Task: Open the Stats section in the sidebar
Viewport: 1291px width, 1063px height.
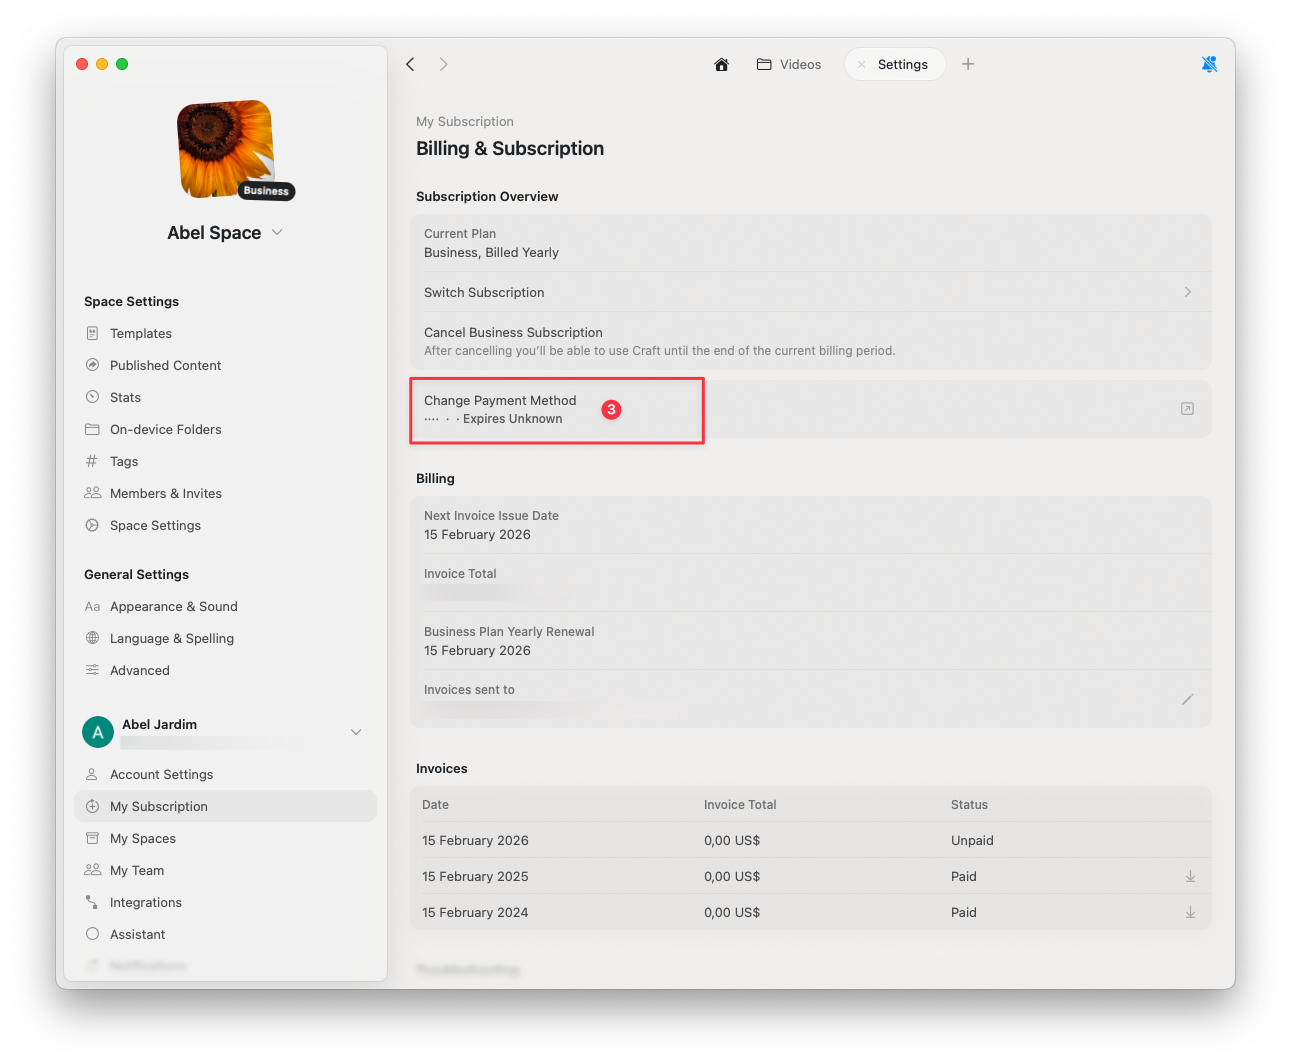Action: click(x=126, y=397)
